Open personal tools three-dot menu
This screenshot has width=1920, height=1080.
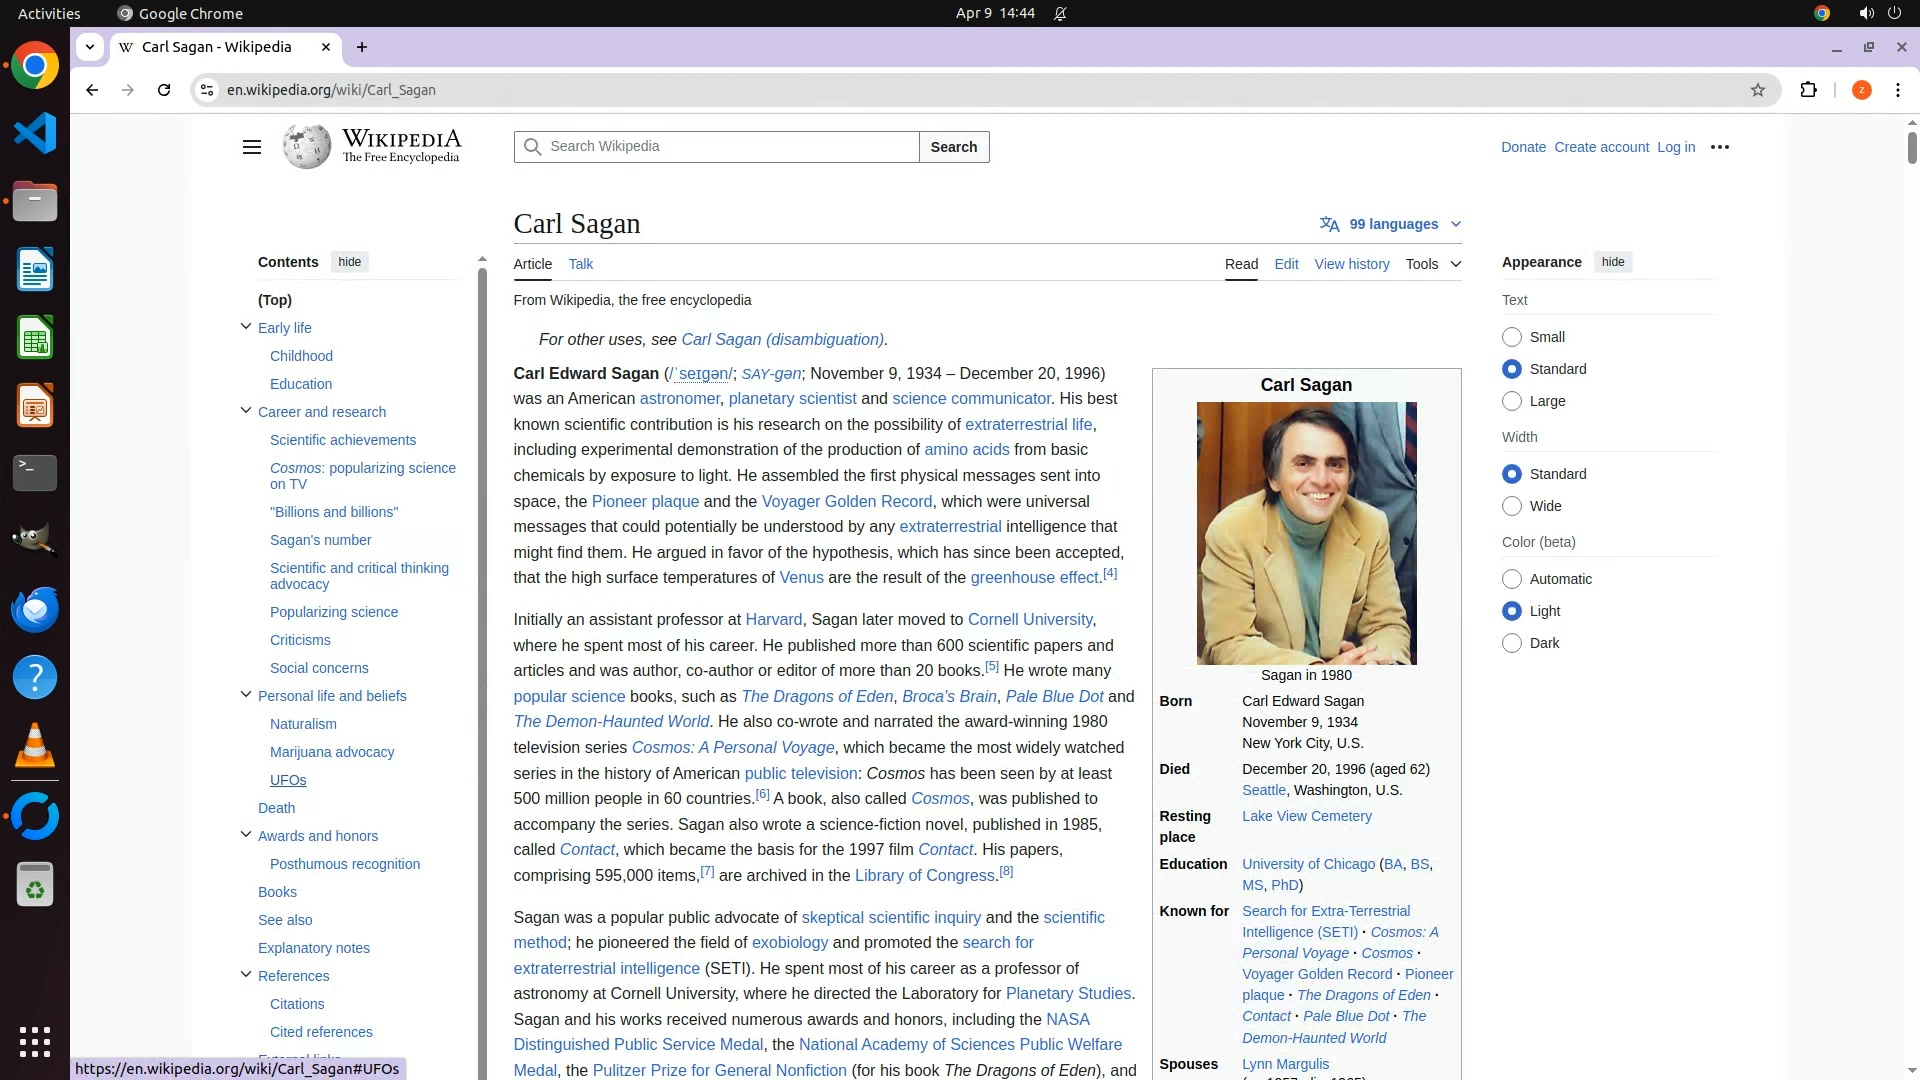1719,147
